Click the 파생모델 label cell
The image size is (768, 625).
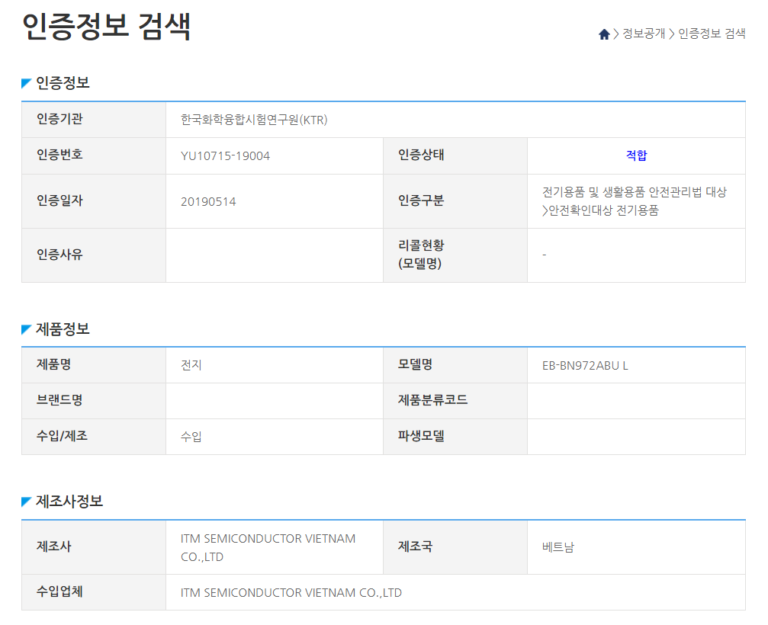click(455, 436)
